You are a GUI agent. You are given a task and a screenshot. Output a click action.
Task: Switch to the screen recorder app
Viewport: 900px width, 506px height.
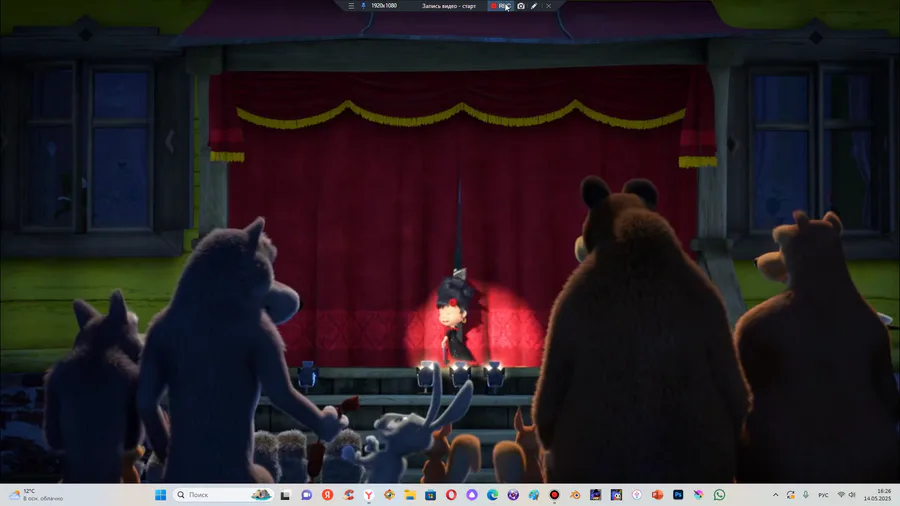(554, 495)
